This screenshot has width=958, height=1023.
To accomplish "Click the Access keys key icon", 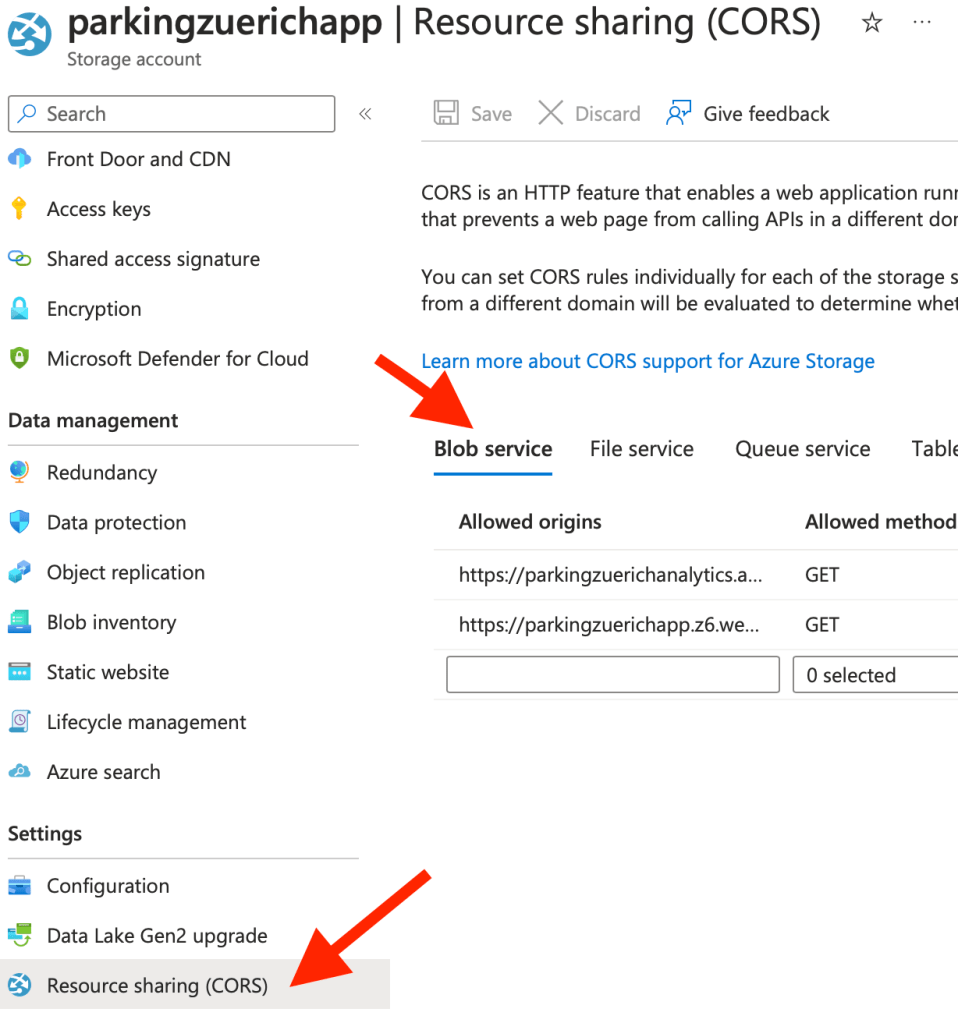I will [x=19, y=209].
